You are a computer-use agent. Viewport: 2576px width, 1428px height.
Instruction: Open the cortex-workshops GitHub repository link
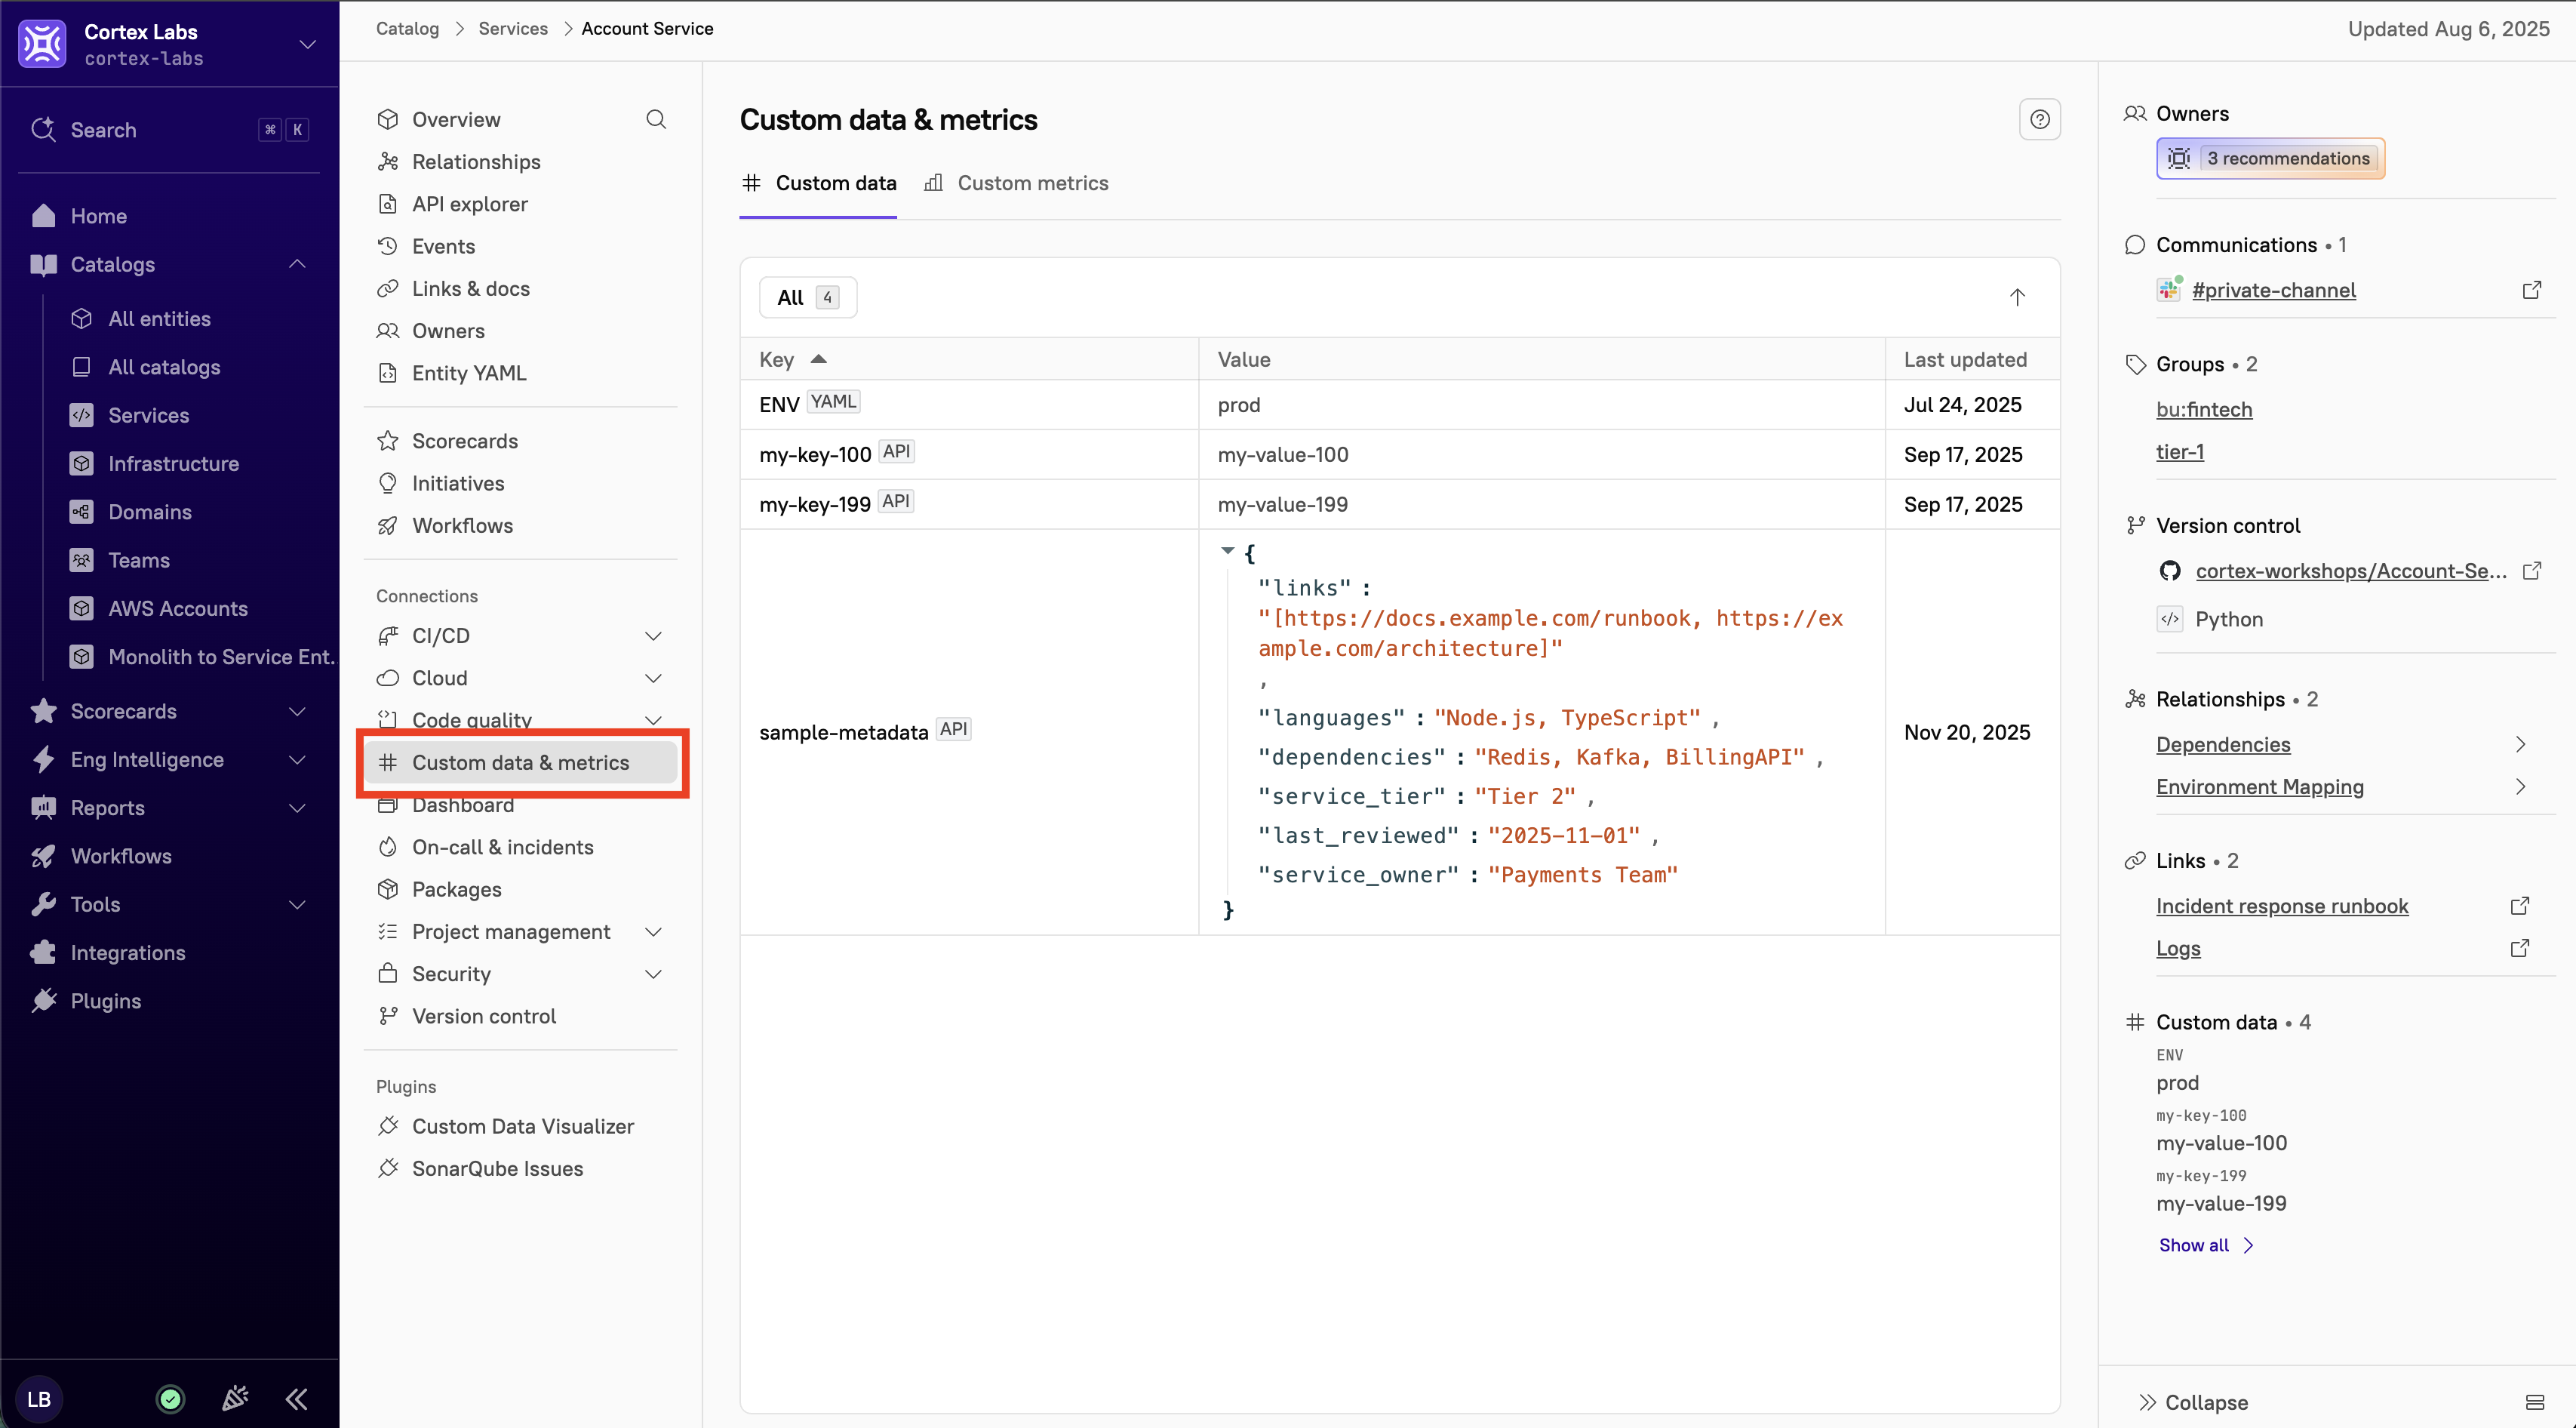click(2351, 571)
